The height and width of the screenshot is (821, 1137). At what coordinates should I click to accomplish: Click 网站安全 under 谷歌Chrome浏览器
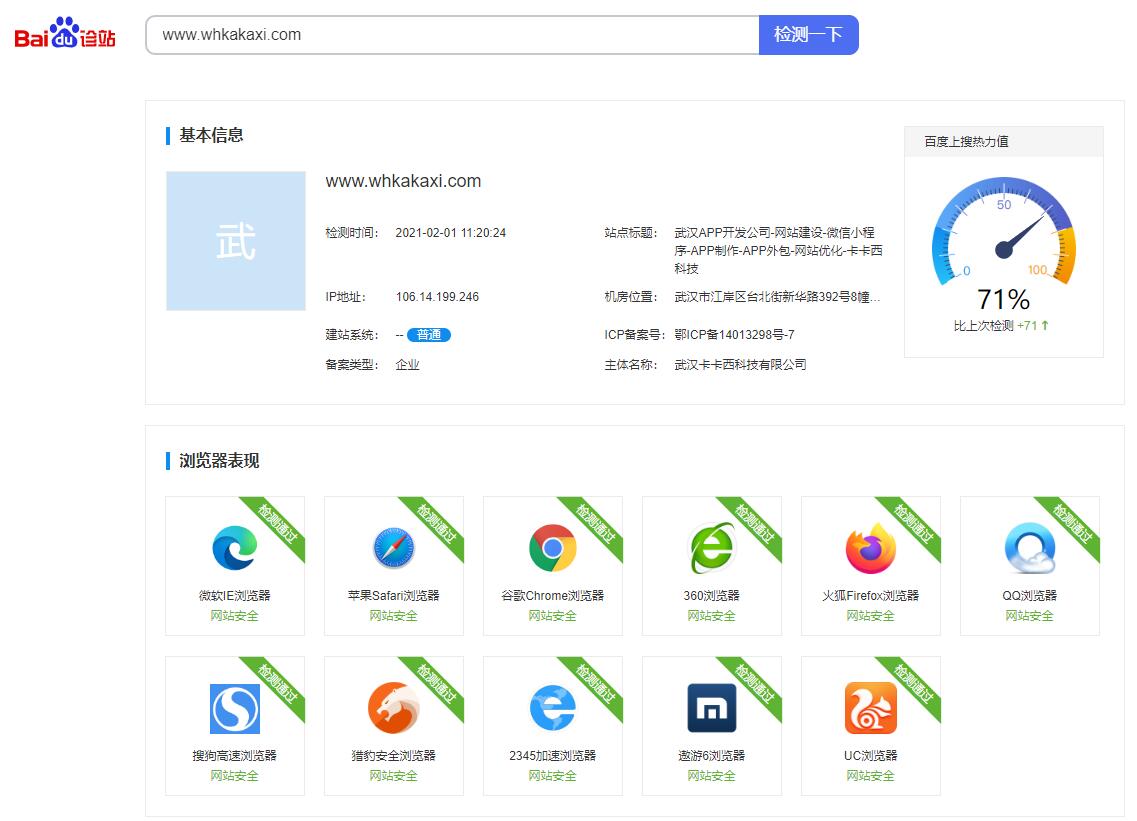tap(553, 616)
